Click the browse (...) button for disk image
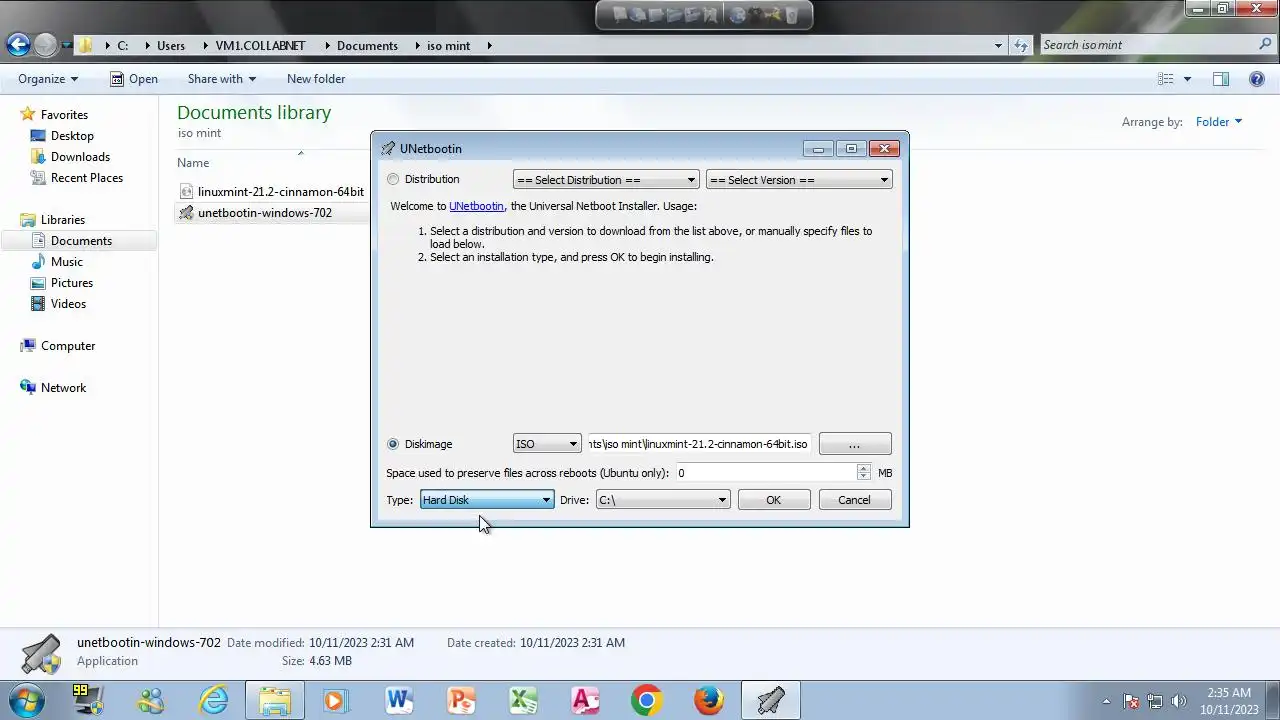The width and height of the screenshot is (1280, 720). (x=855, y=444)
